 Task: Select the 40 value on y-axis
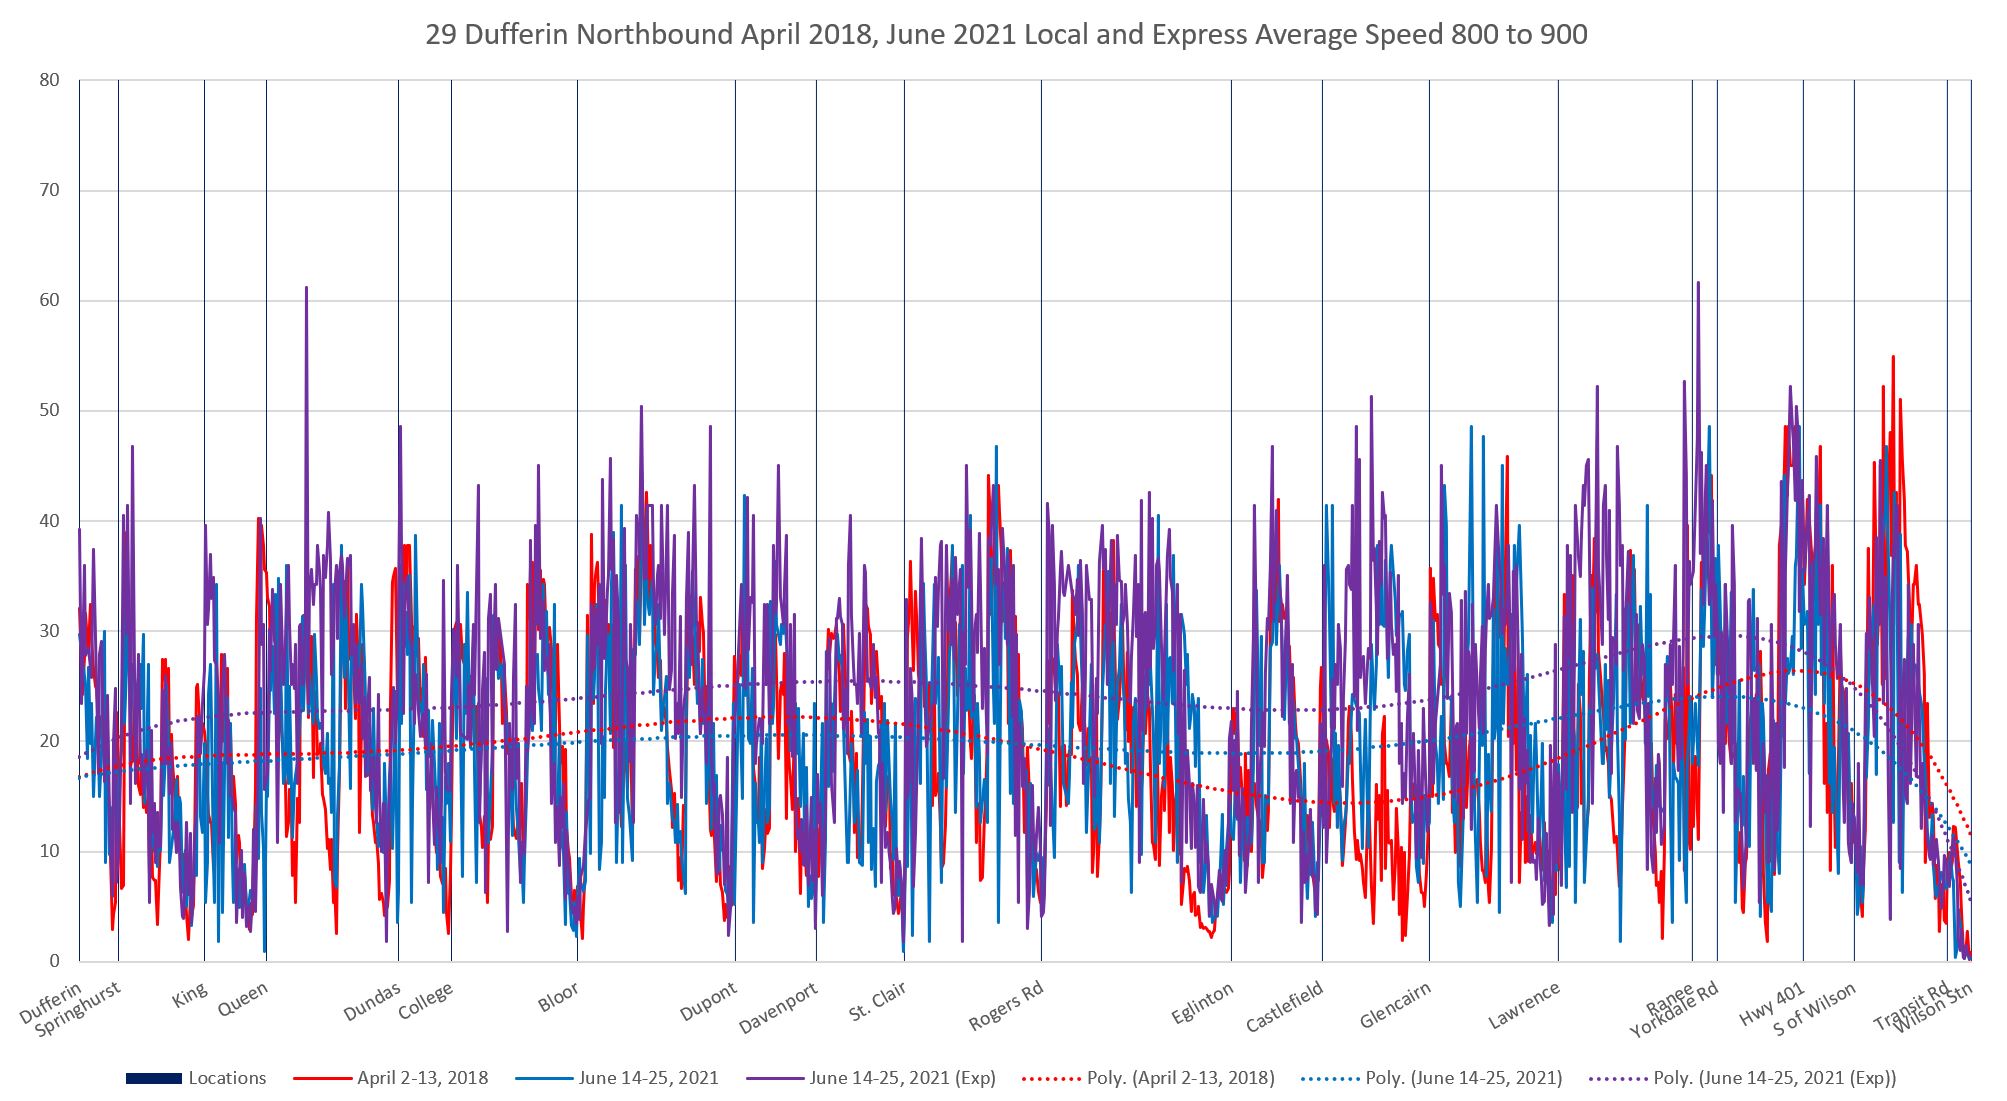pos(49,521)
